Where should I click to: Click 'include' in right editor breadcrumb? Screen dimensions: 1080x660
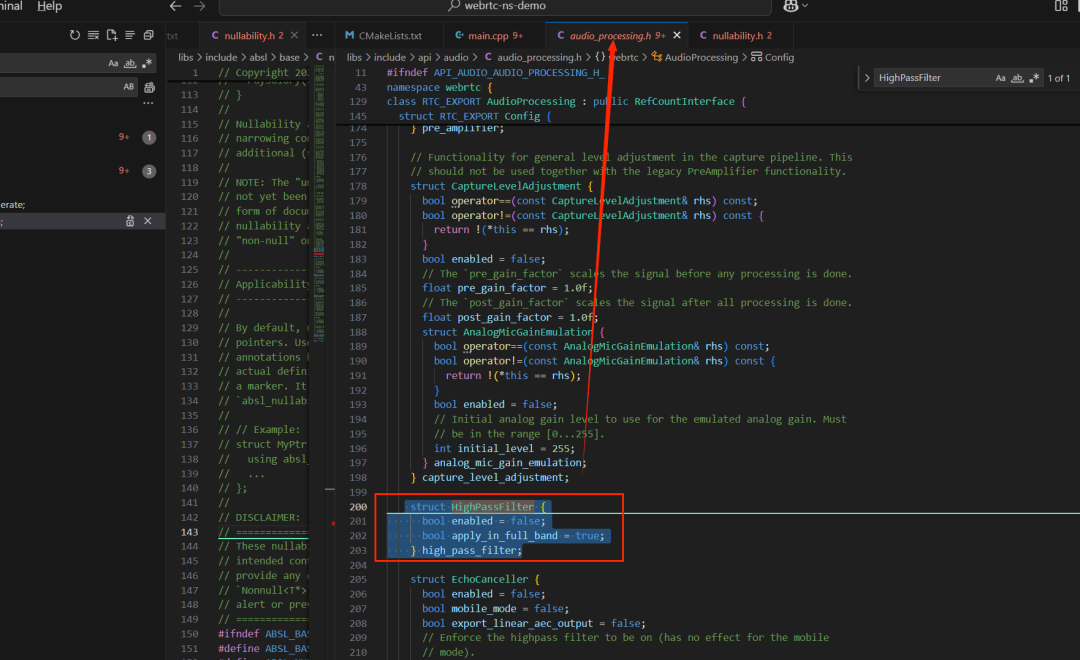(389, 57)
